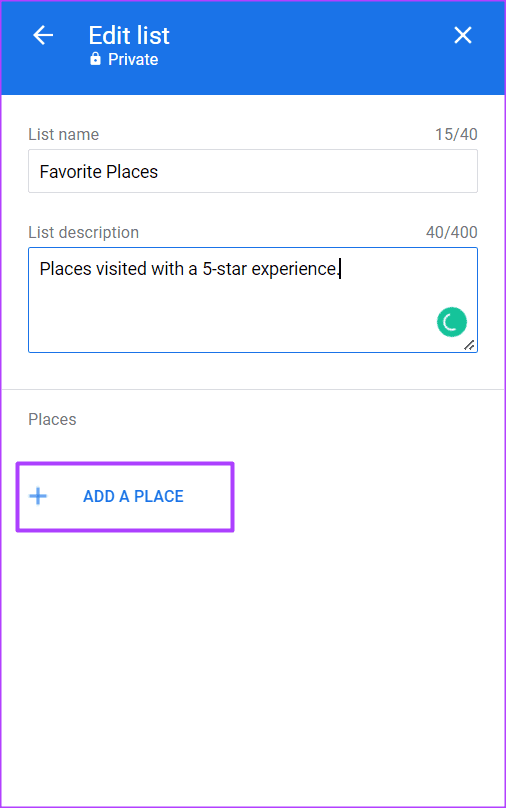Click the divider line above Places

click(252, 390)
